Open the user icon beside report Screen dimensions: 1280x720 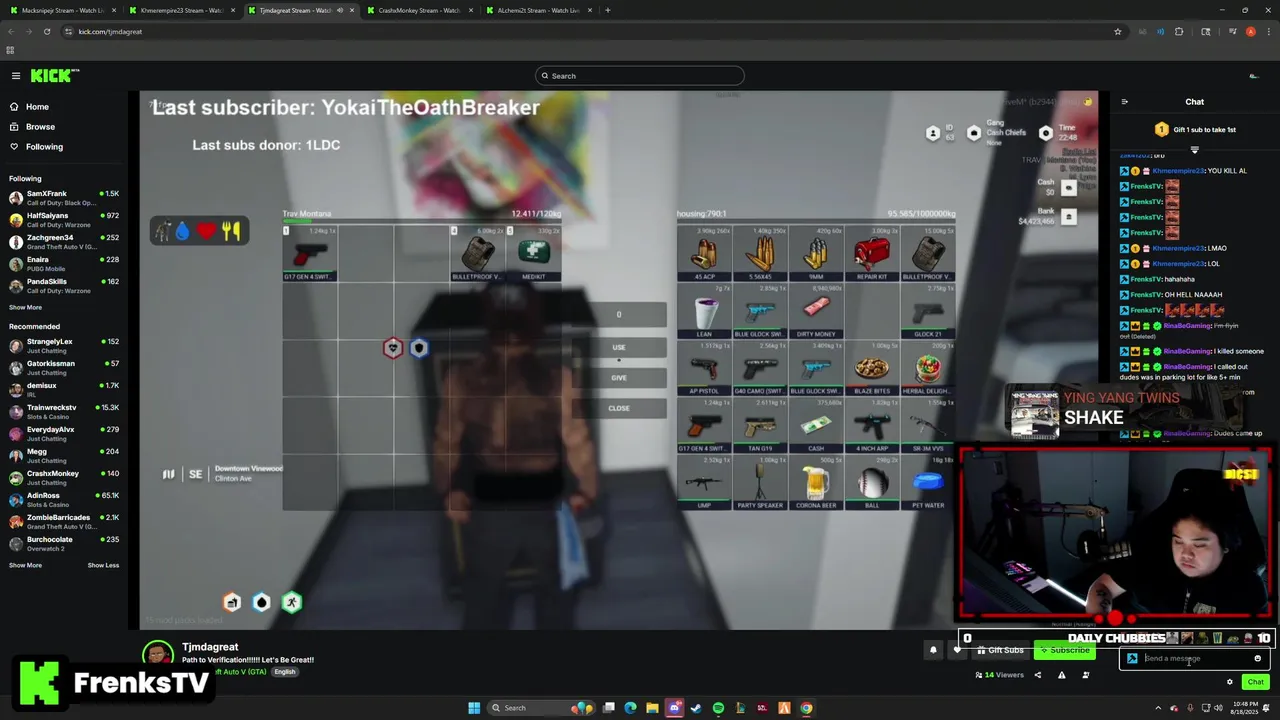coord(1086,675)
